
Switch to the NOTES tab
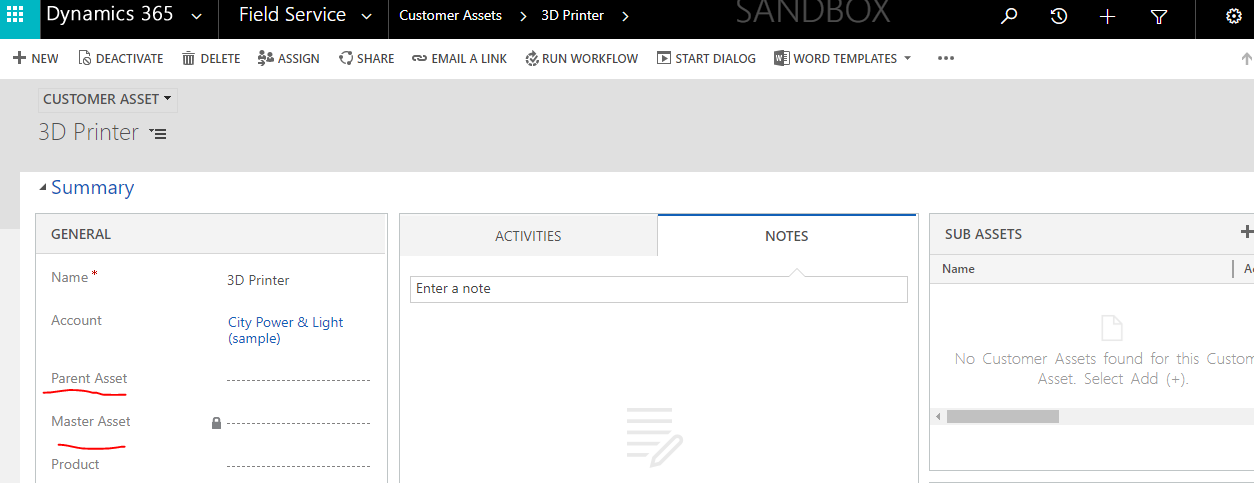click(787, 236)
